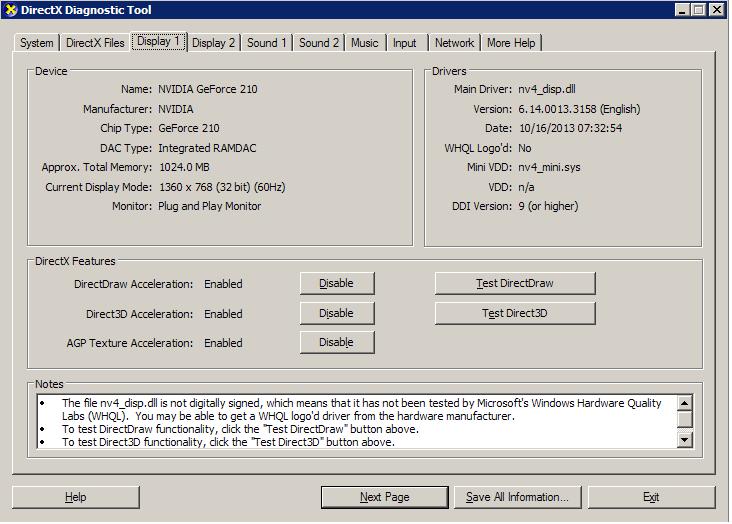
Task: Click the VDD 'n/a' value
Action: pos(526,187)
